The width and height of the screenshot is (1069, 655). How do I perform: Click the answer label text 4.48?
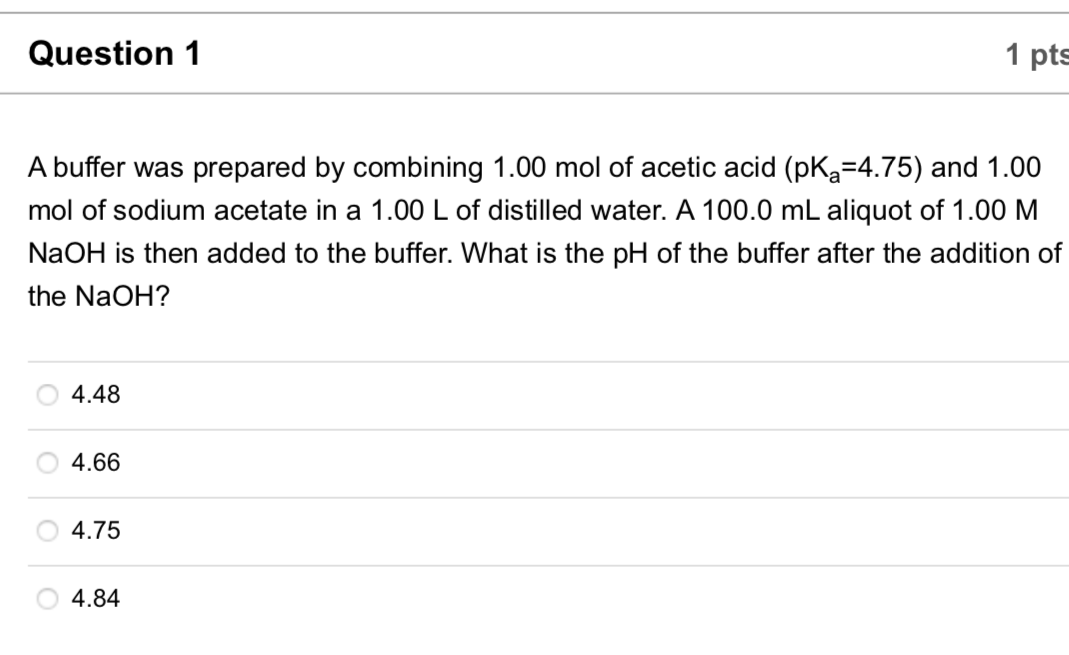coord(94,394)
